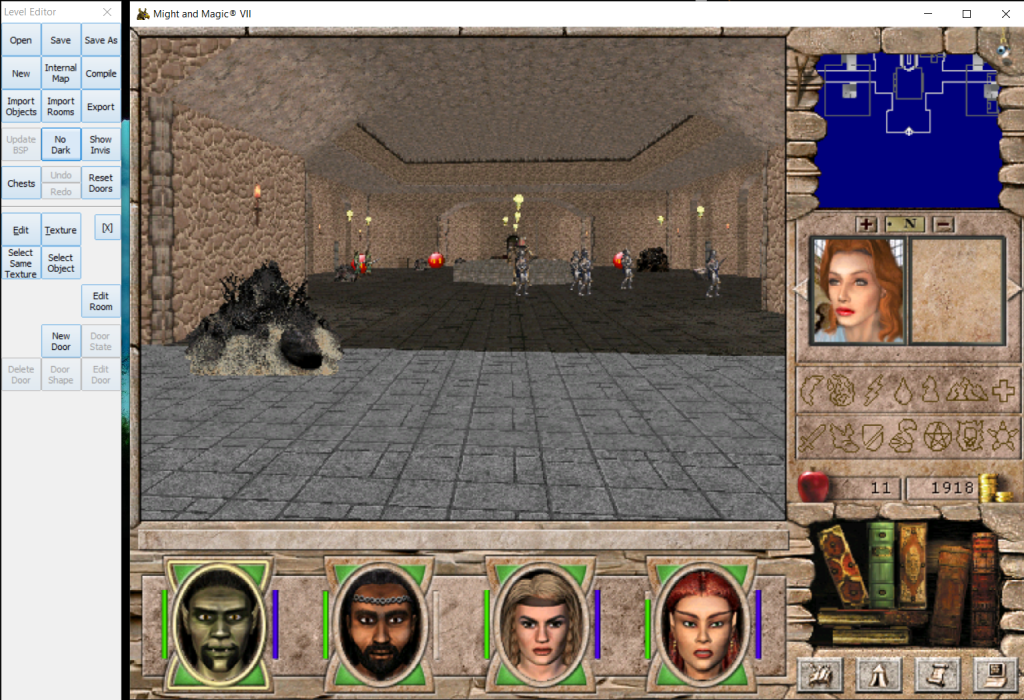Screen dimensions: 1024x700
Task: Switch to Edit mode
Action: 21,230
